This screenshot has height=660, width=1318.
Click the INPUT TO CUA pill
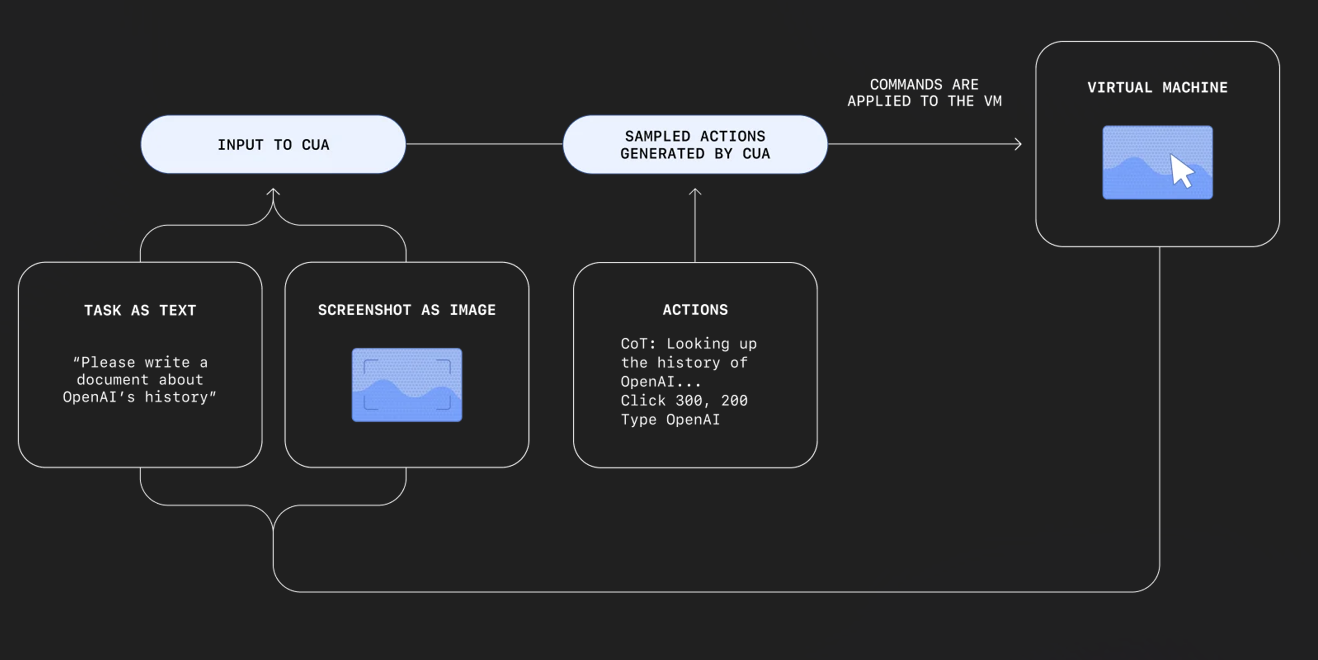coord(273,145)
